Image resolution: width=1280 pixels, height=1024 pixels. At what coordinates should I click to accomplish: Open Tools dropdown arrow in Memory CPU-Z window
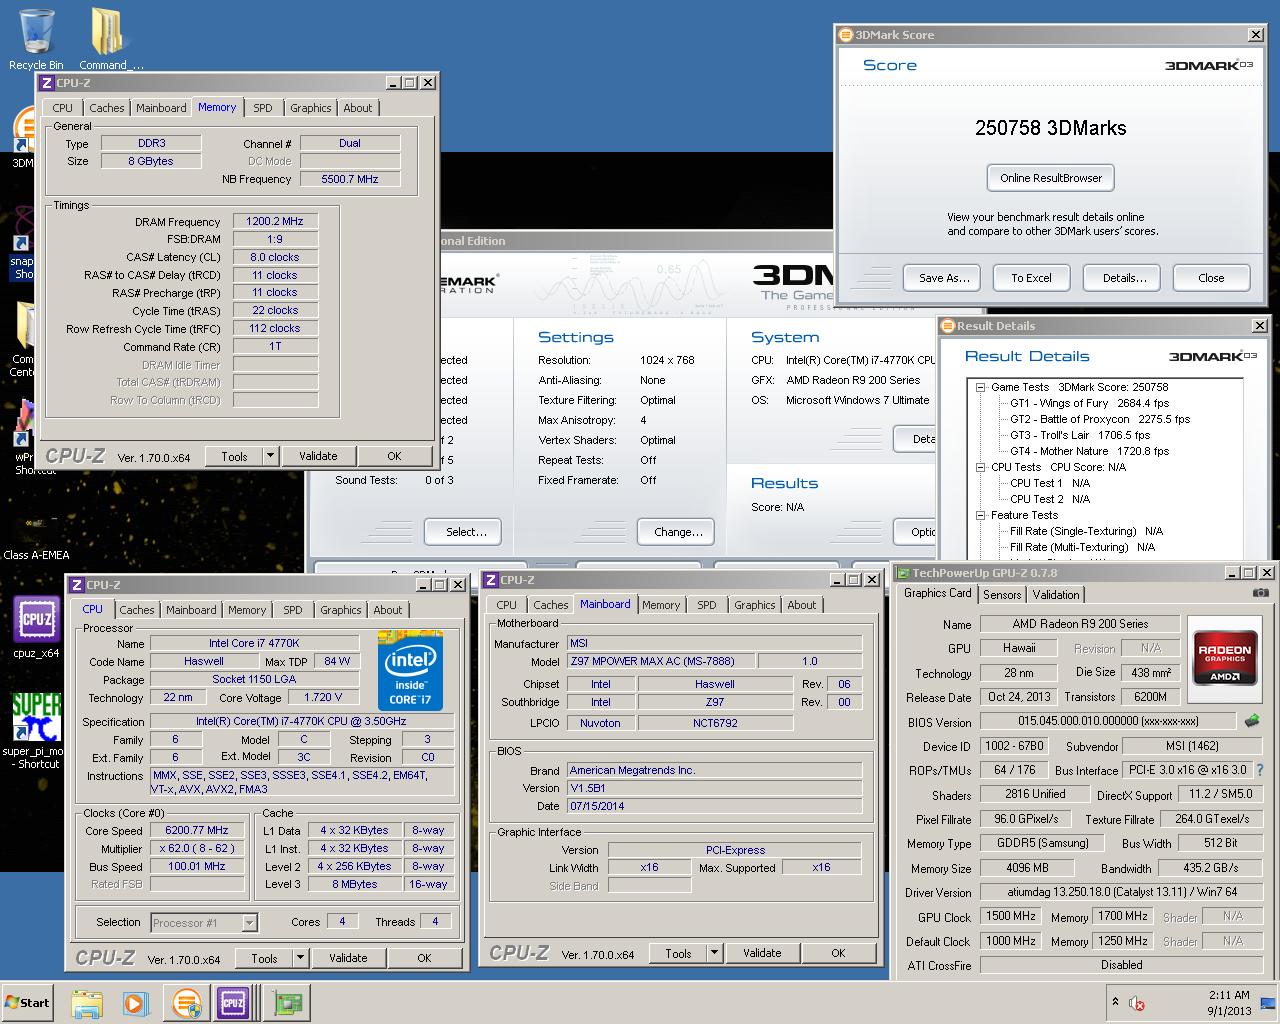point(270,456)
